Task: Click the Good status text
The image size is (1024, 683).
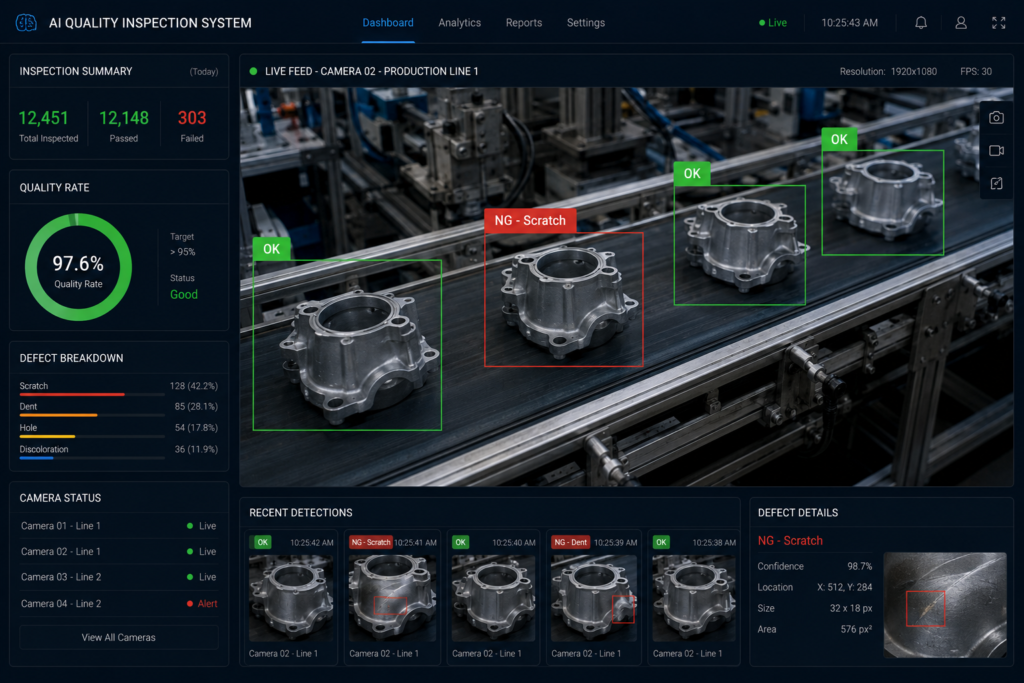Action: 184,294
